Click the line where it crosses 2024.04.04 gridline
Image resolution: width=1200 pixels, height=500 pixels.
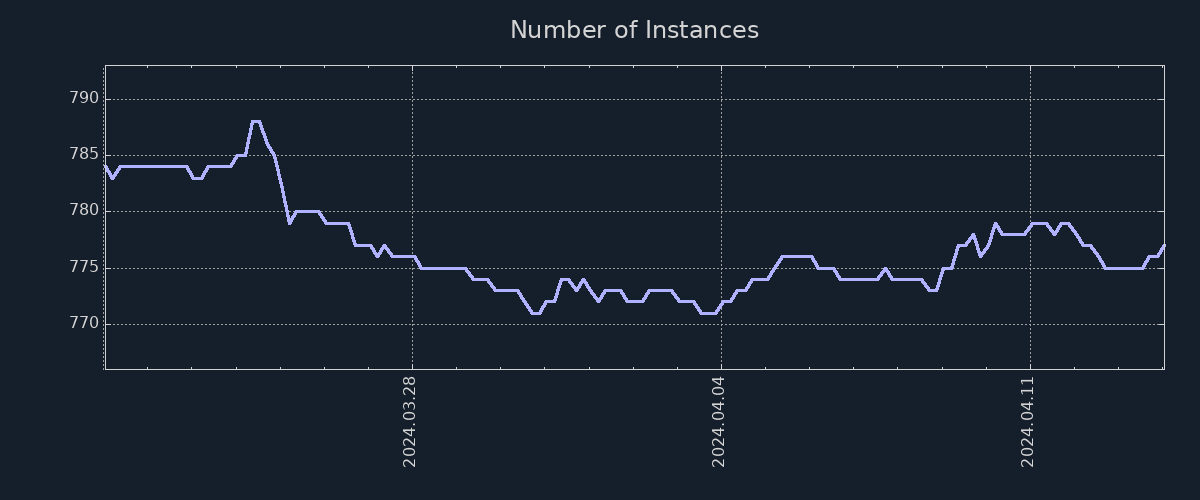click(721, 302)
